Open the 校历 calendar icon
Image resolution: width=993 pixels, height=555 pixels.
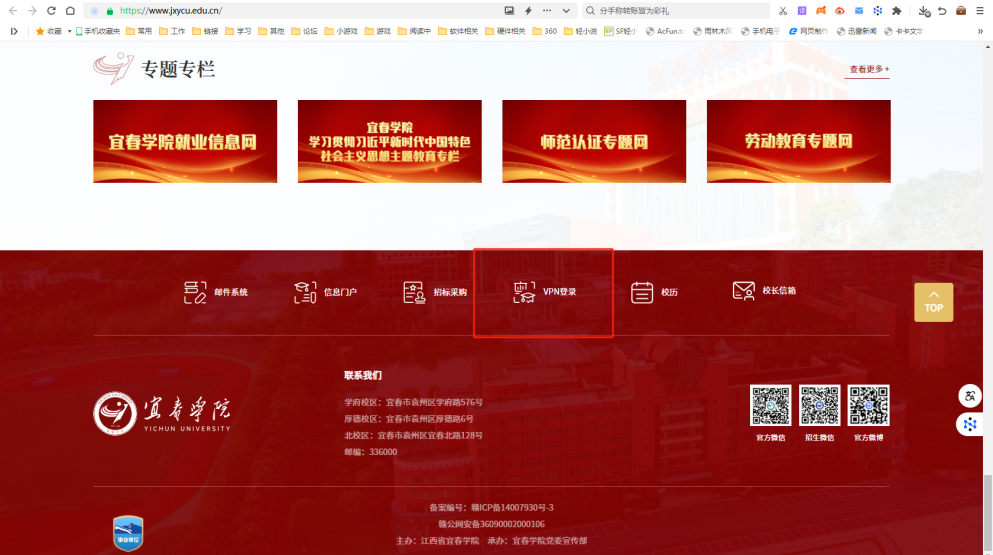642,292
